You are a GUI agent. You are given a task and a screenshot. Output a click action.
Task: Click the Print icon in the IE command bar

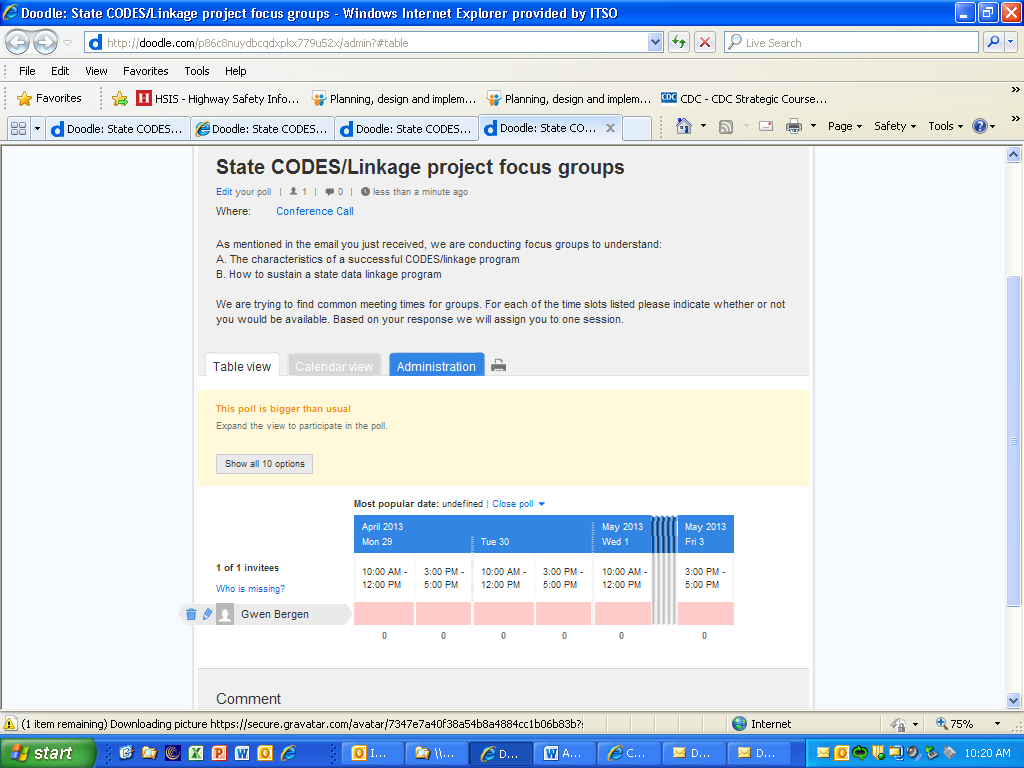pos(793,127)
